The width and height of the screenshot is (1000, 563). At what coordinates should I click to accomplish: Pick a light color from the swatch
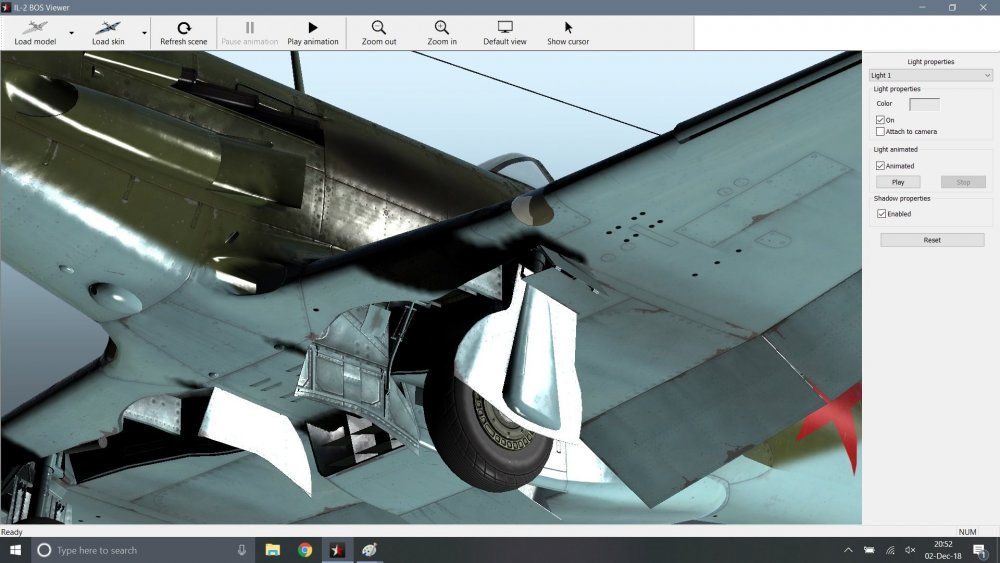(924, 104)
